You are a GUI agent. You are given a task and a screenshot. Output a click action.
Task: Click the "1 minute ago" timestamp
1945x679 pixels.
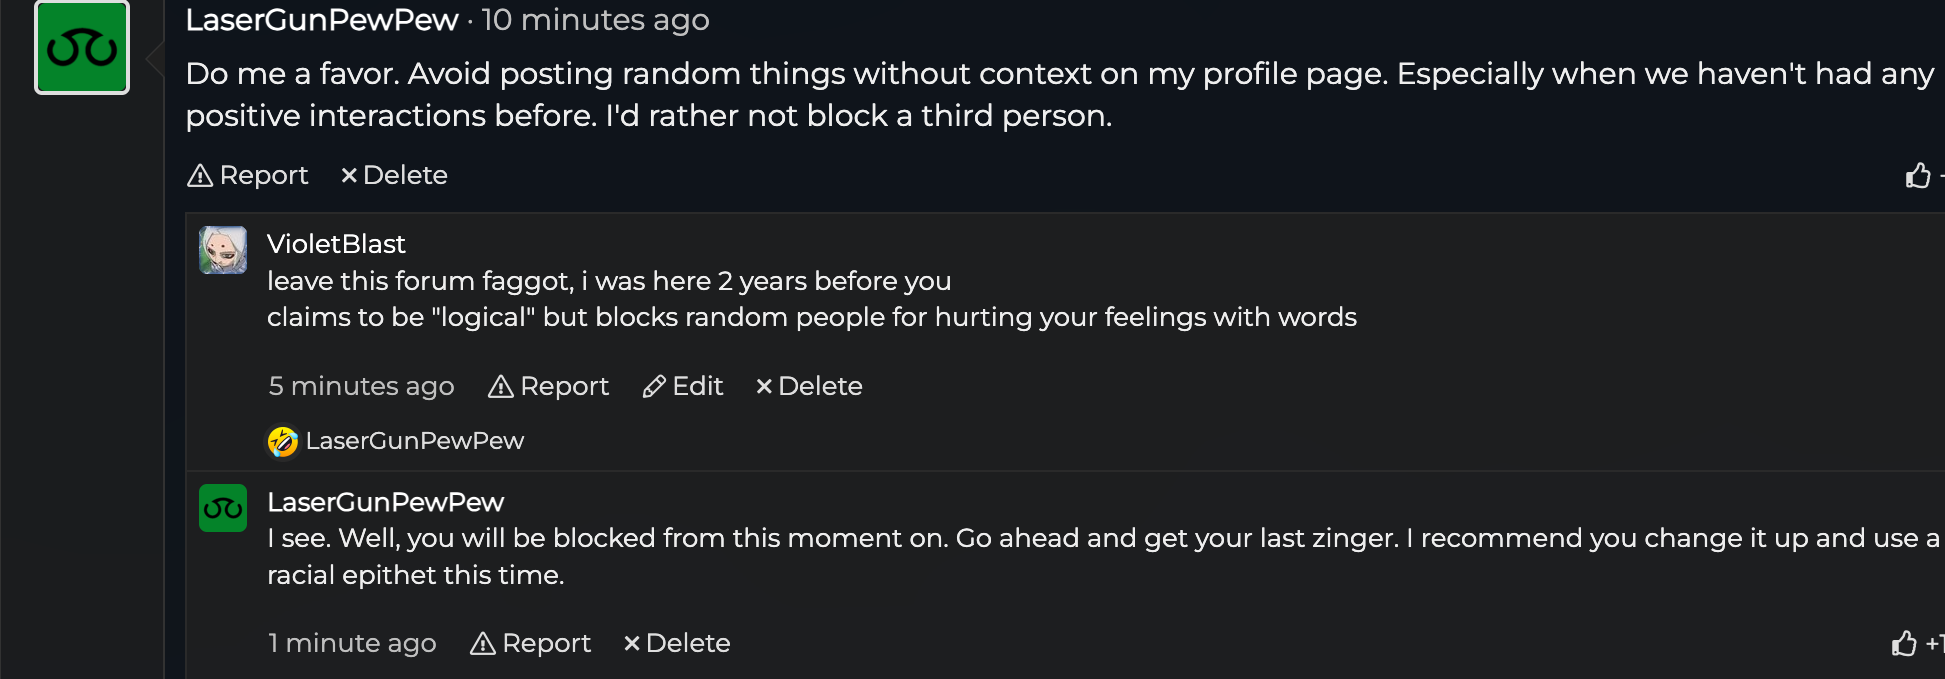click(352, 643)
